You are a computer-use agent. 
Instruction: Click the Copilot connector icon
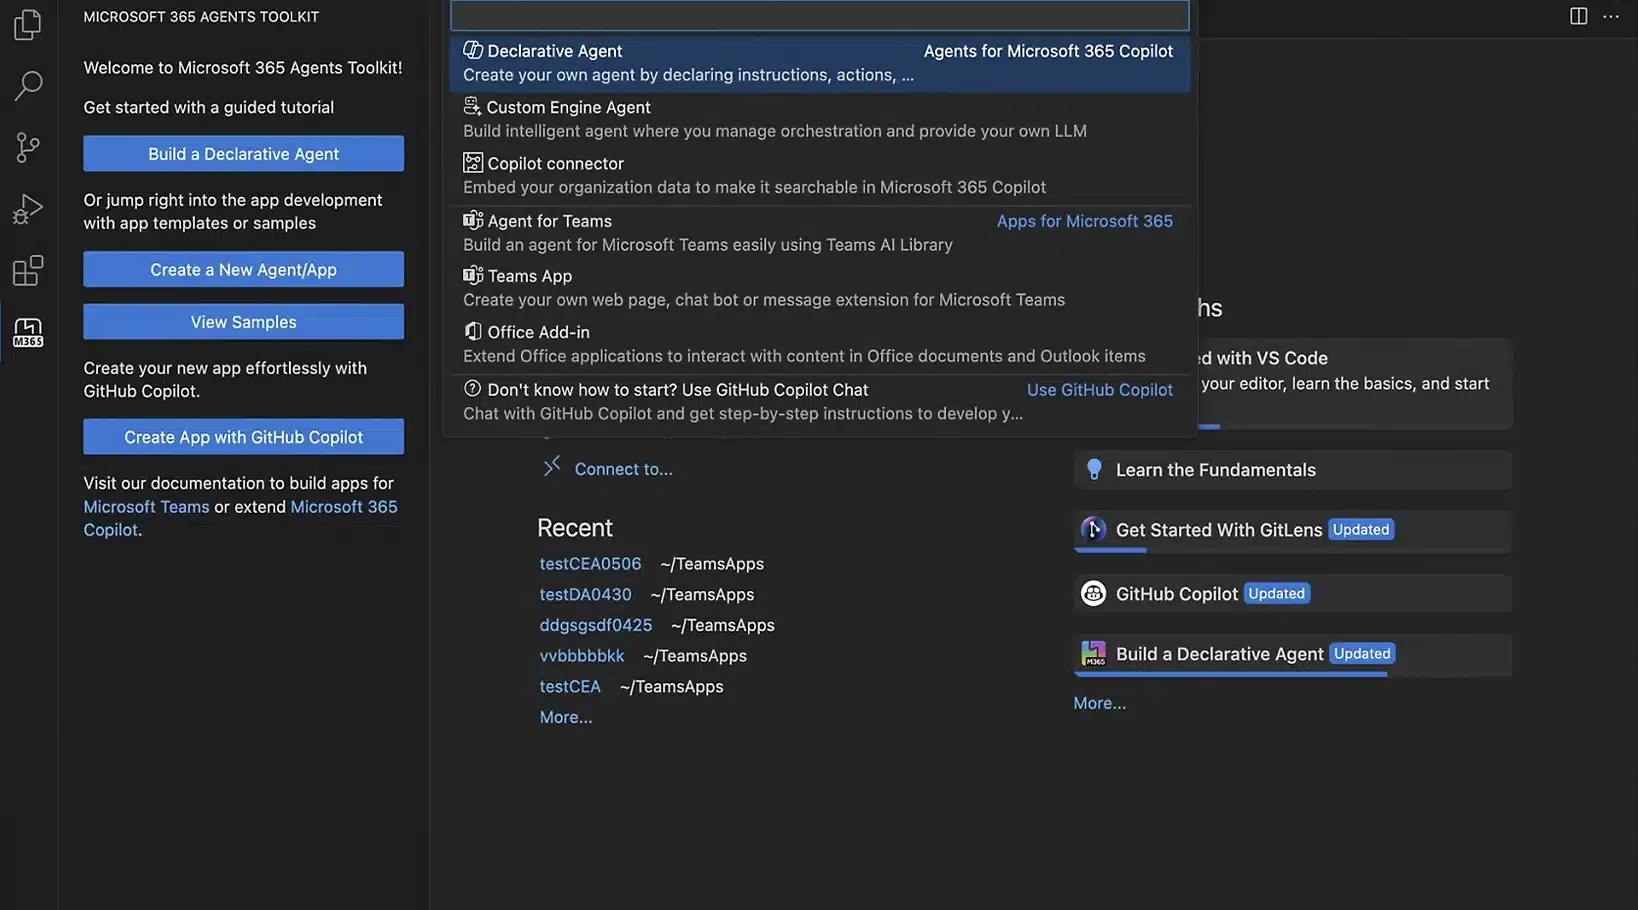473,162
